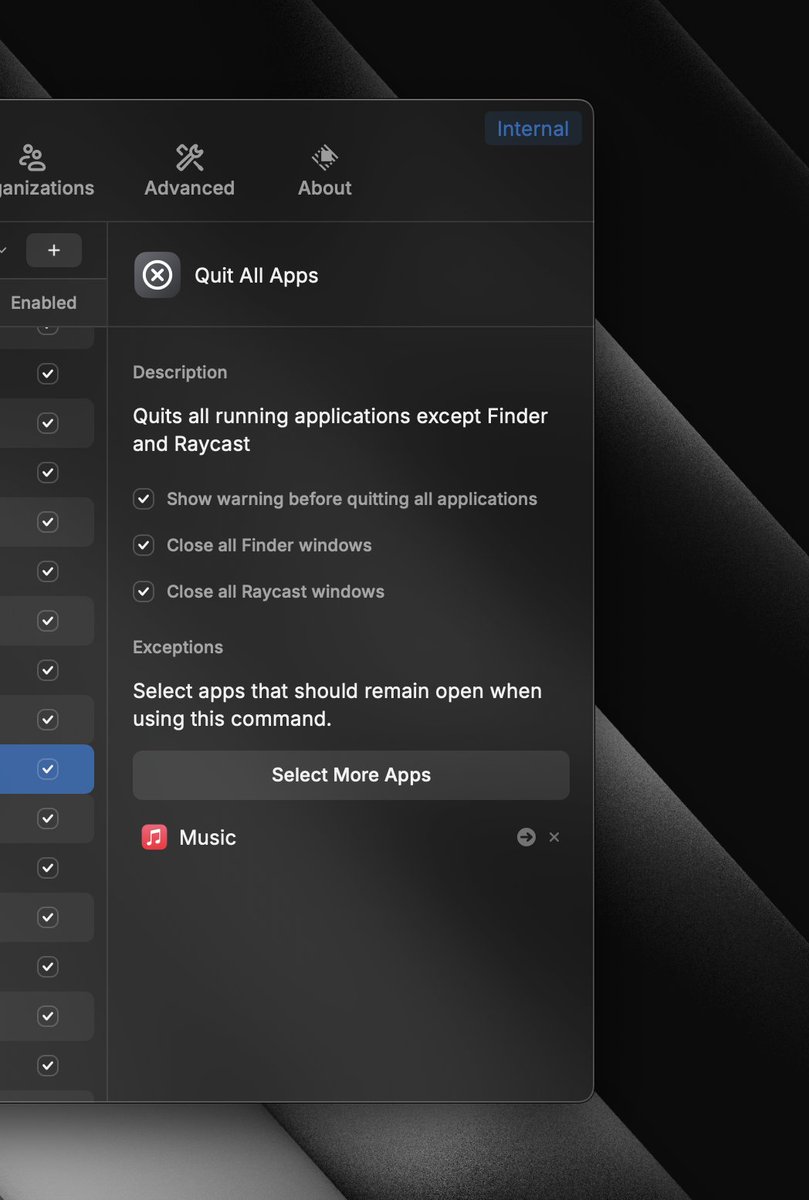Image resolution: width=809 pixels, height=1200 pixels.
Task: Click the 'Internal' badge
Action: coord(533,128)
